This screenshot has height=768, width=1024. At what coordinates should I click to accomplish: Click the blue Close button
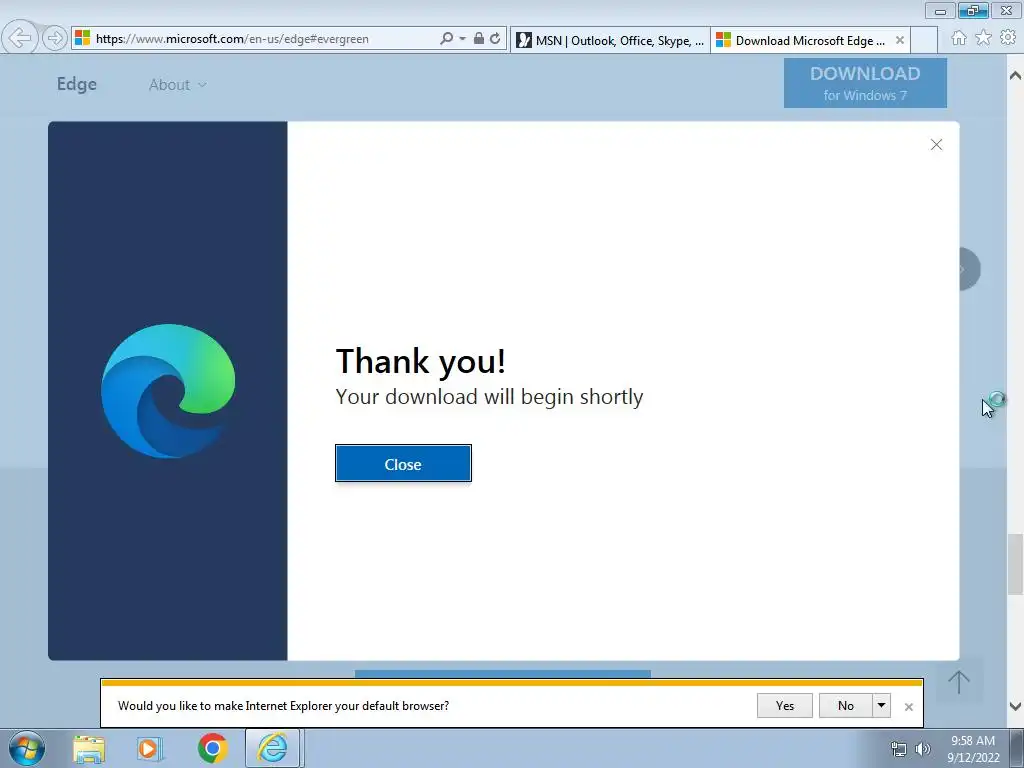click(x=403, y=464)
